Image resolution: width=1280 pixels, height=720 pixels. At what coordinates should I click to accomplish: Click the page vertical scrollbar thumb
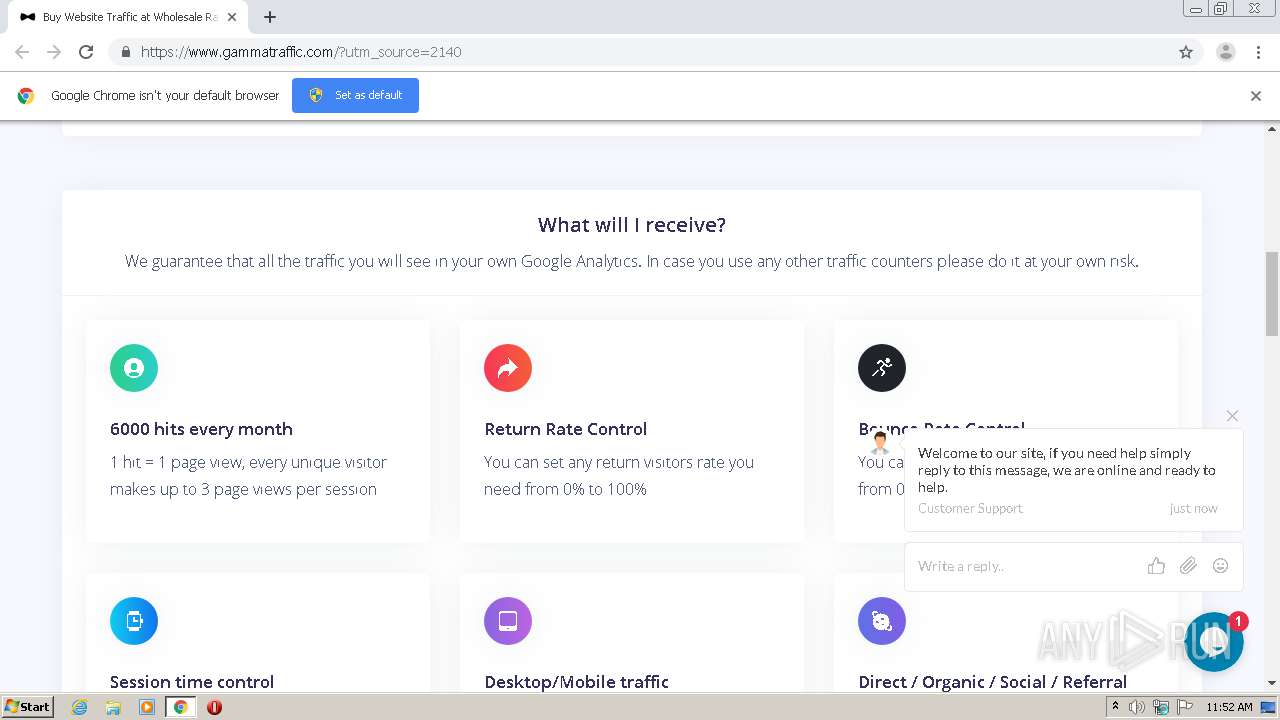(x=1272, y=293)
